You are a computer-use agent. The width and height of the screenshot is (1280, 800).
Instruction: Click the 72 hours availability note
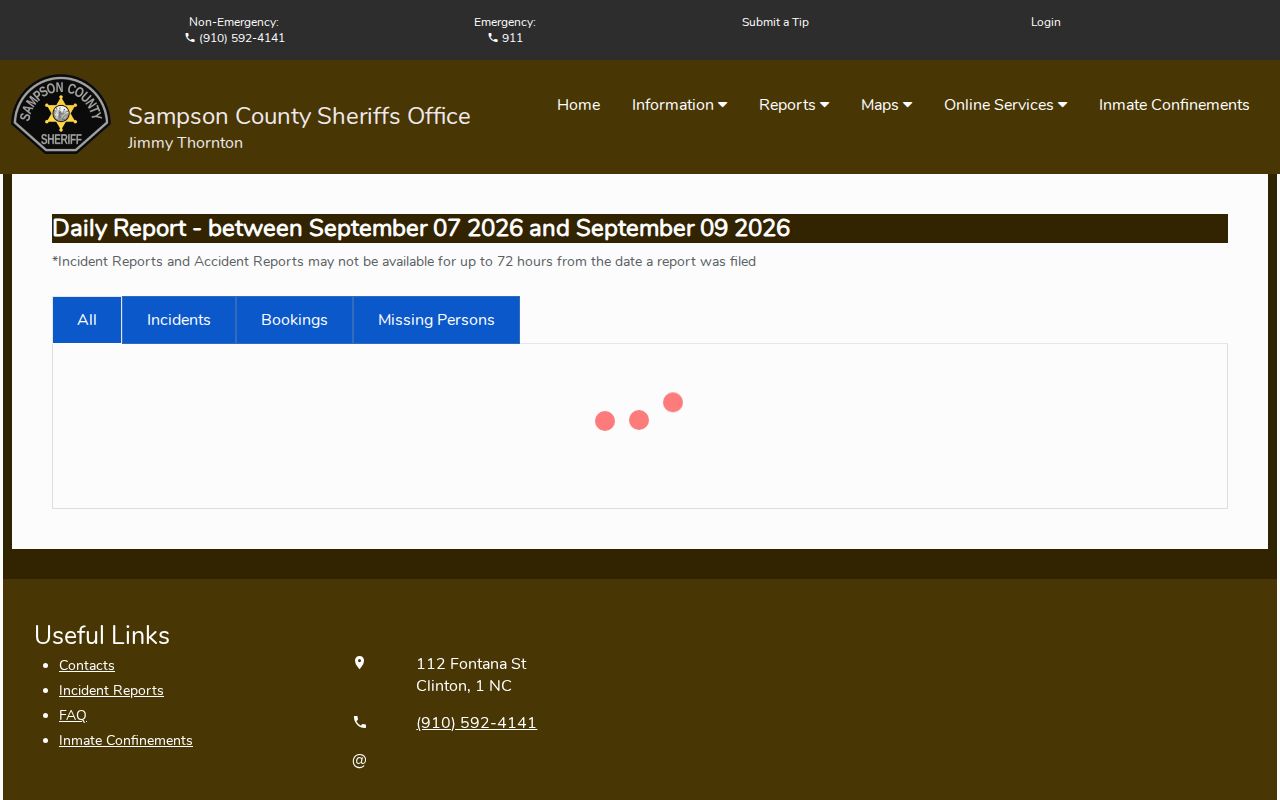[404, 262]
